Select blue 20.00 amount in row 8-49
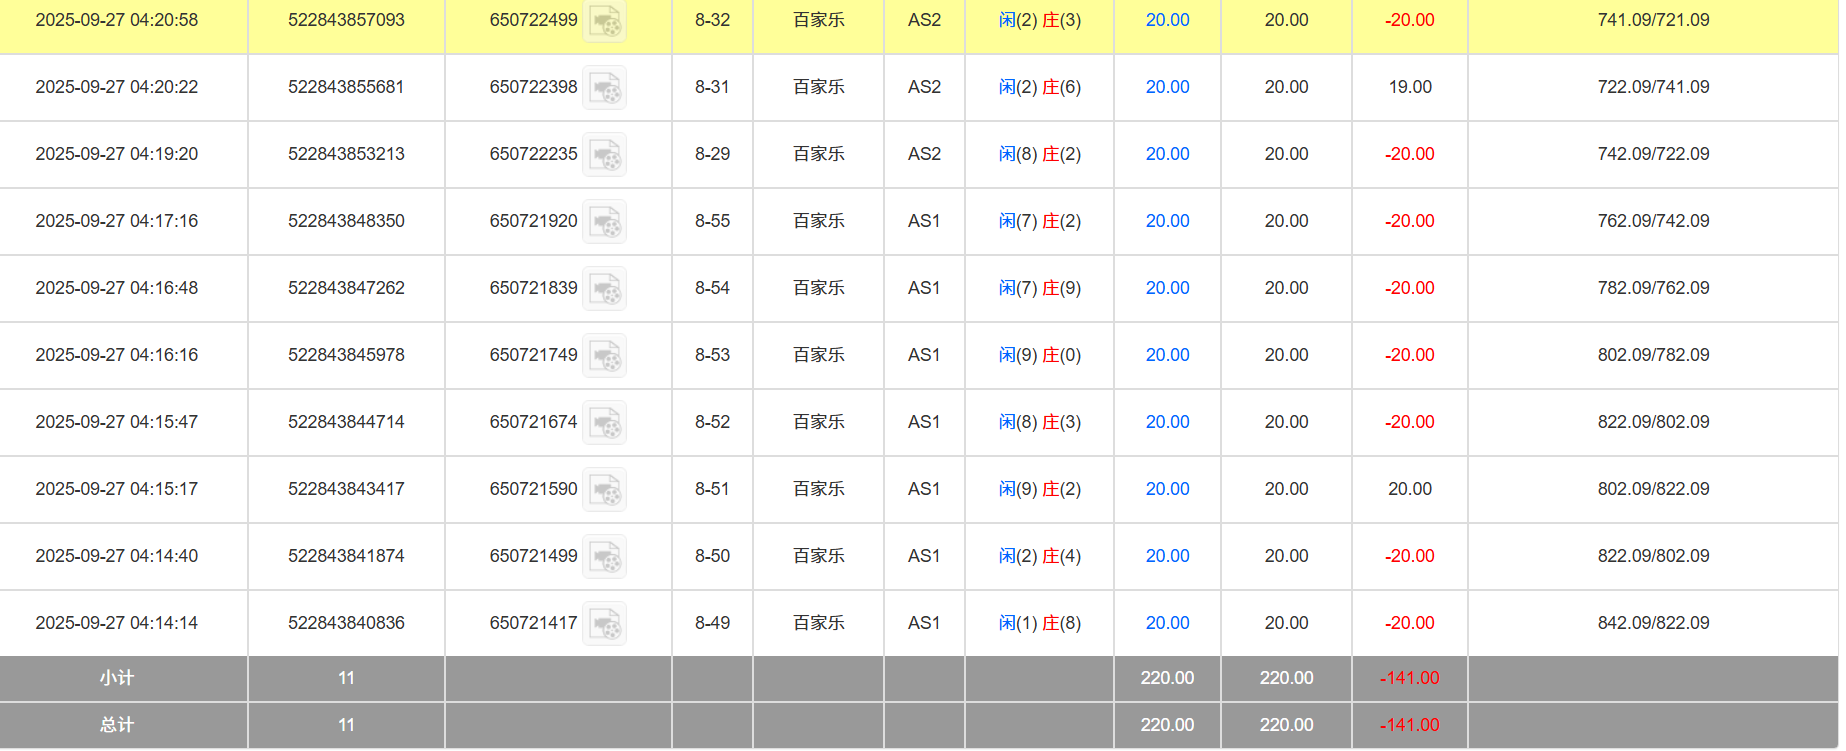 [x=1167, y=623]
